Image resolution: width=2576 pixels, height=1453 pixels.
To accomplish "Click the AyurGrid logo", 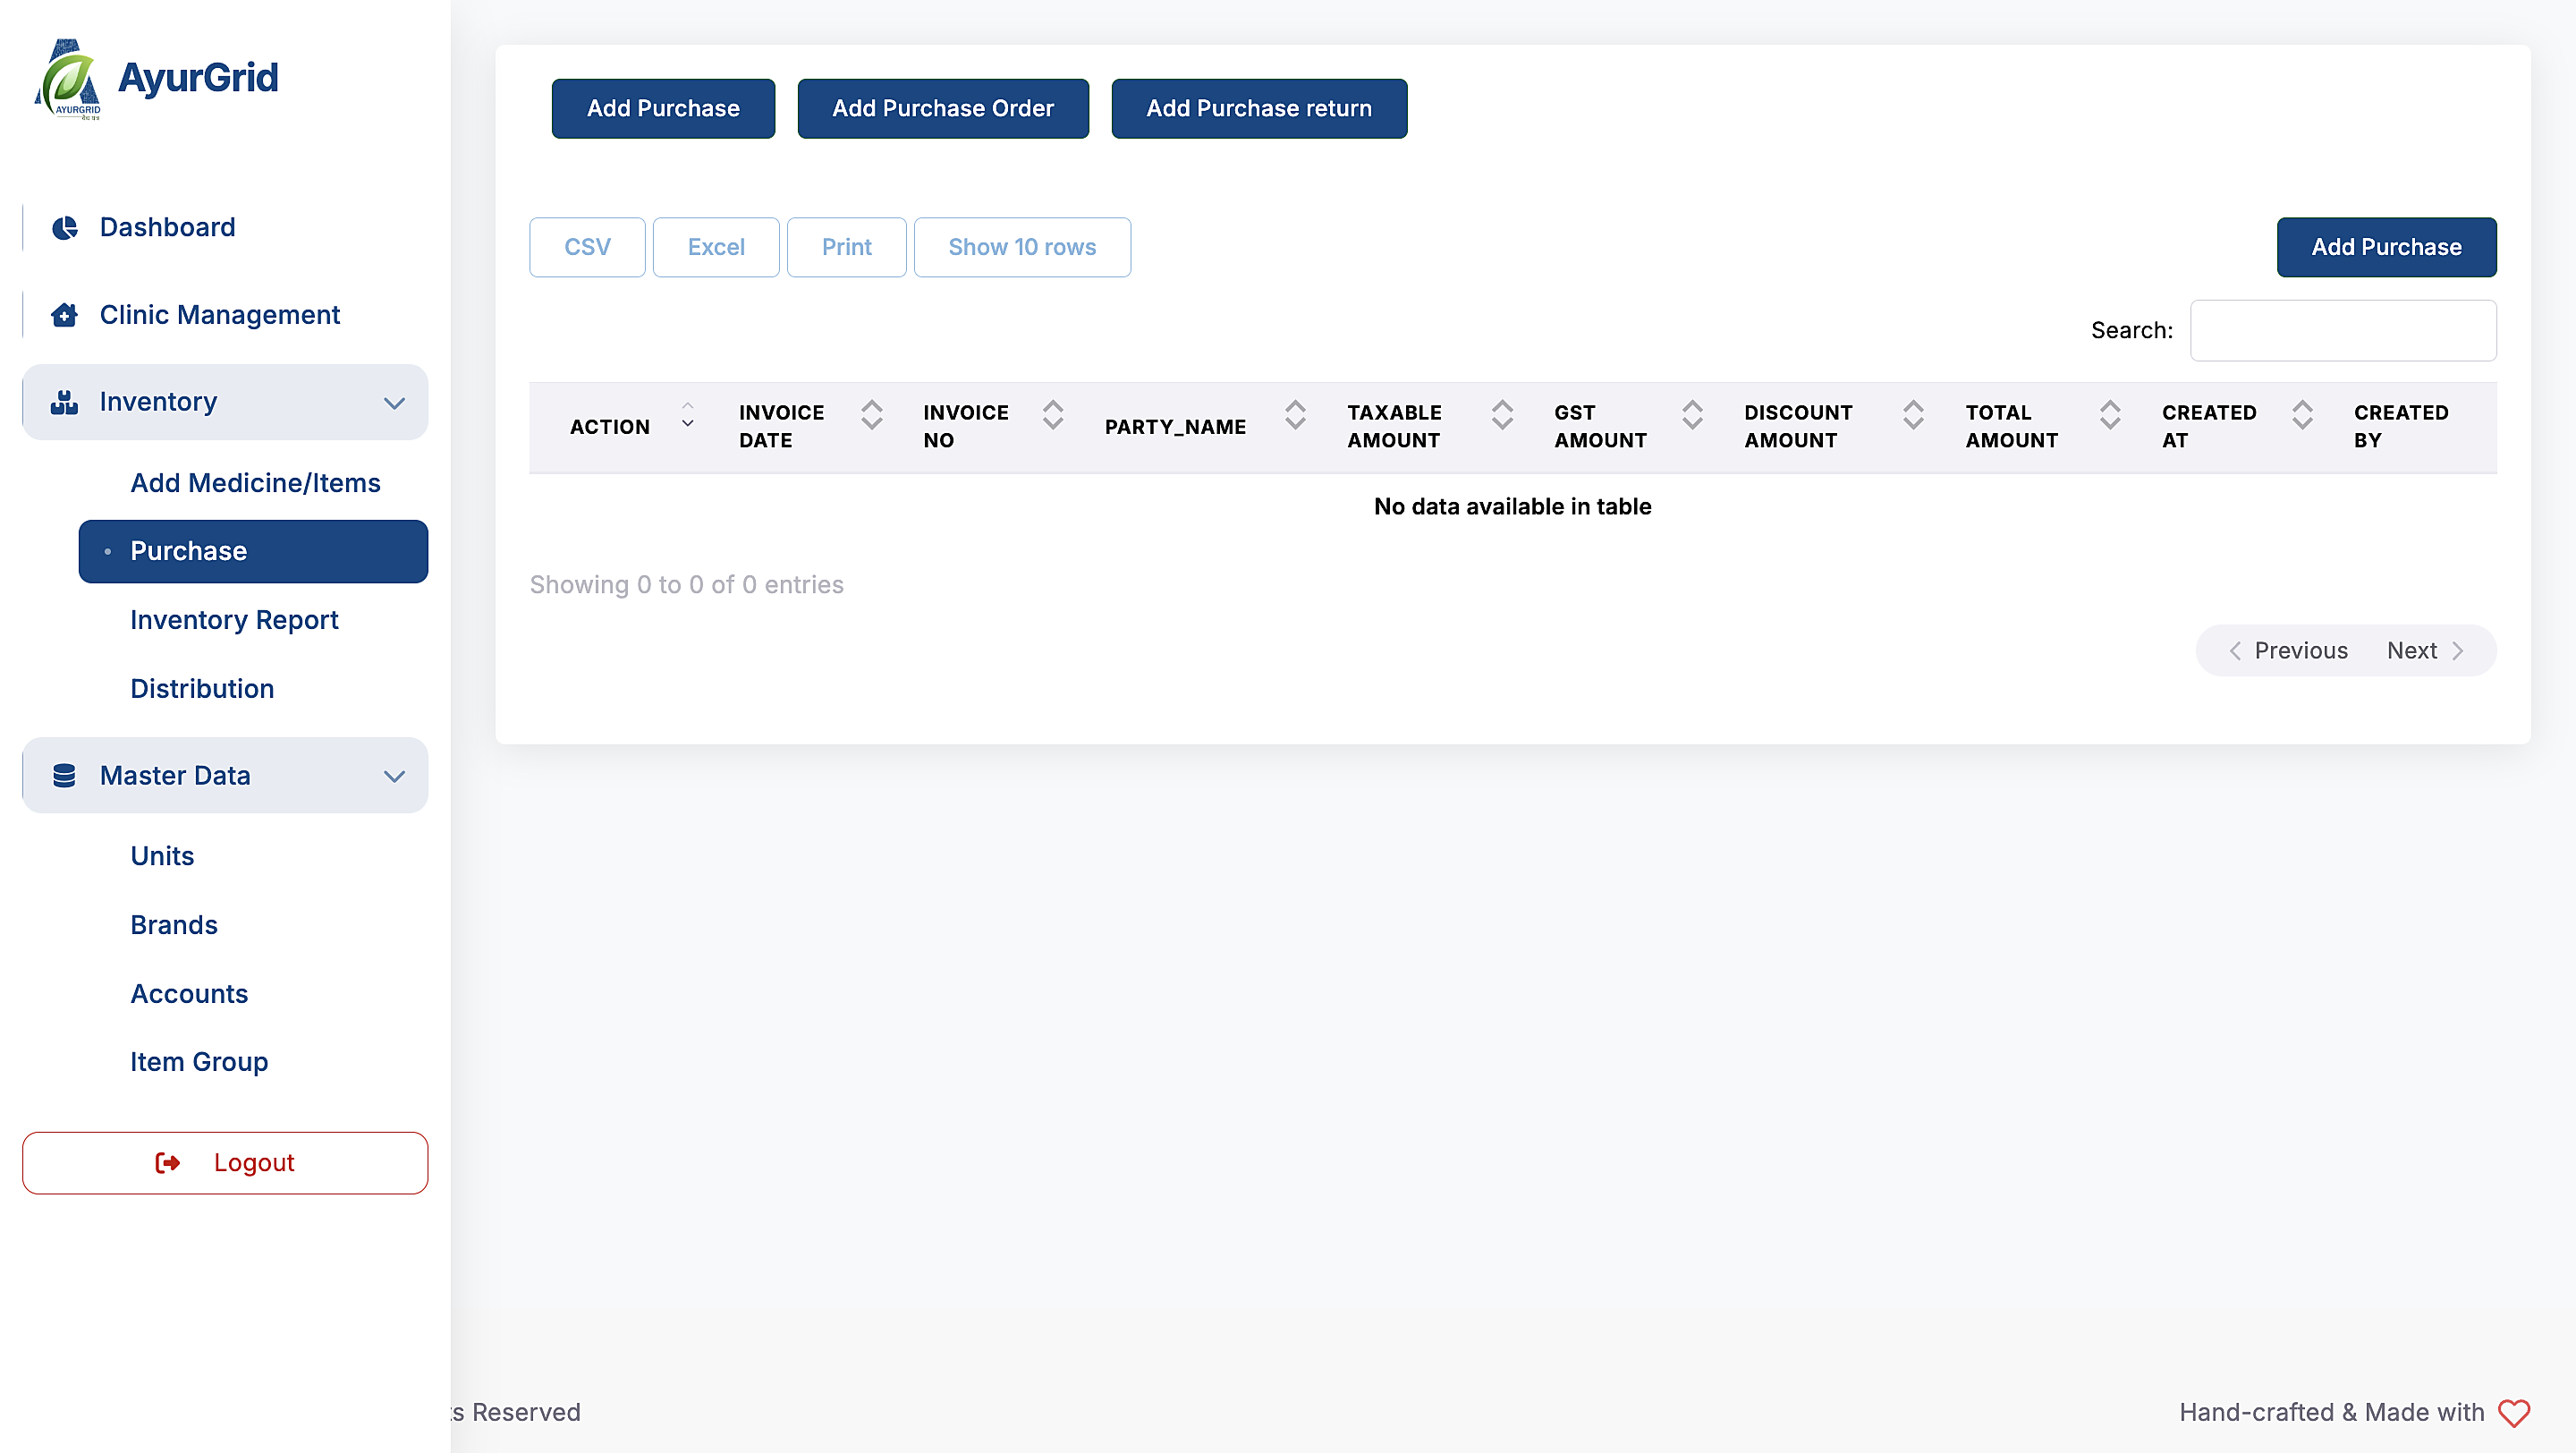I will [157, 79].
